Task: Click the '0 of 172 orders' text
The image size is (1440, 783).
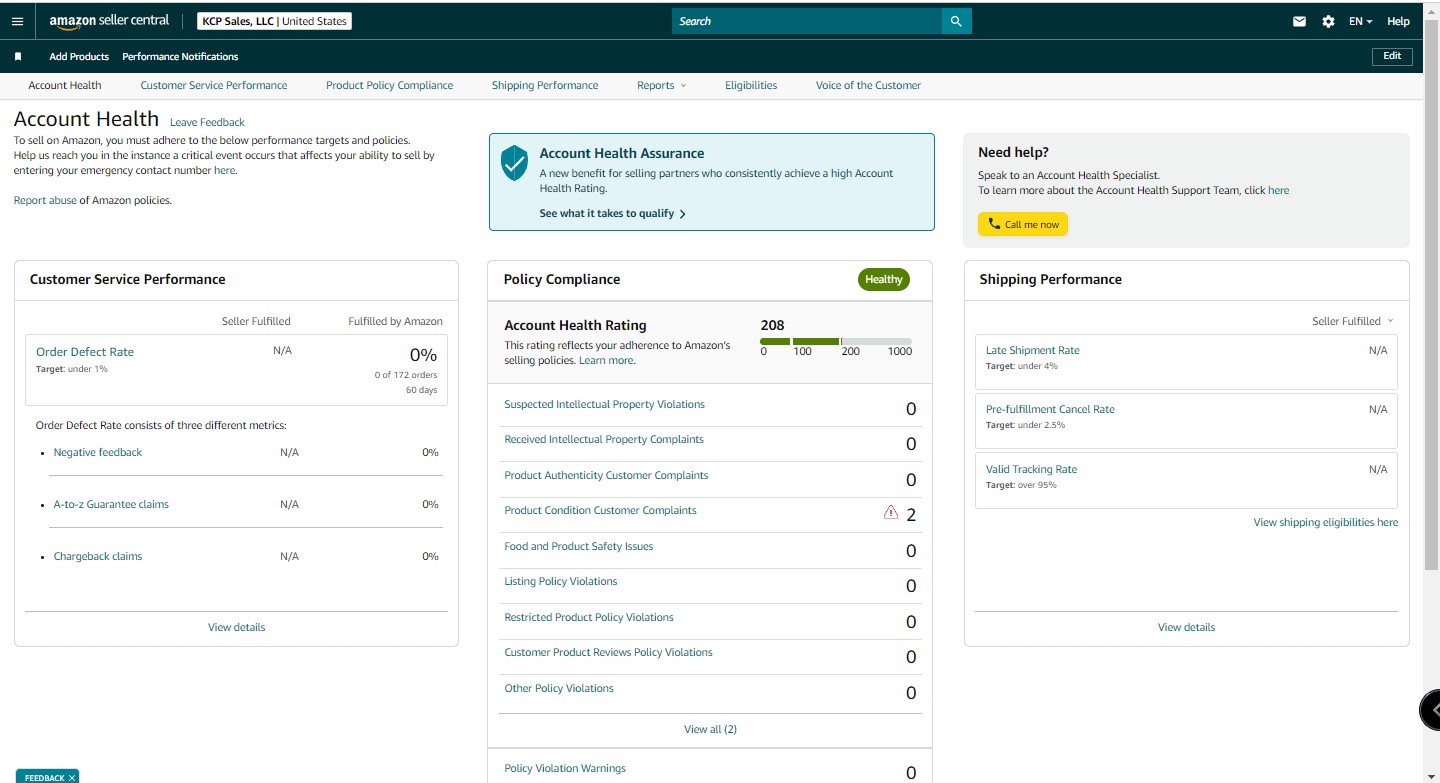Action: coord(406,375)
